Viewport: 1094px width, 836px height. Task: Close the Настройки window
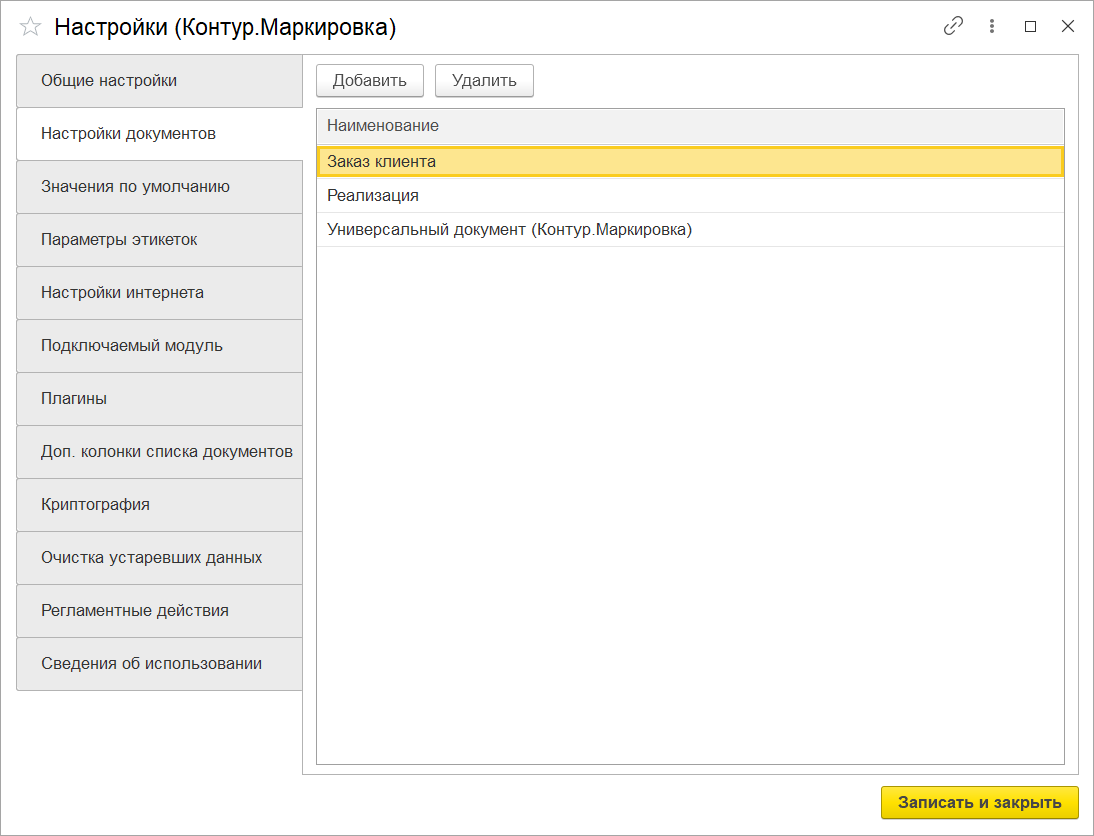(1067, 27)
